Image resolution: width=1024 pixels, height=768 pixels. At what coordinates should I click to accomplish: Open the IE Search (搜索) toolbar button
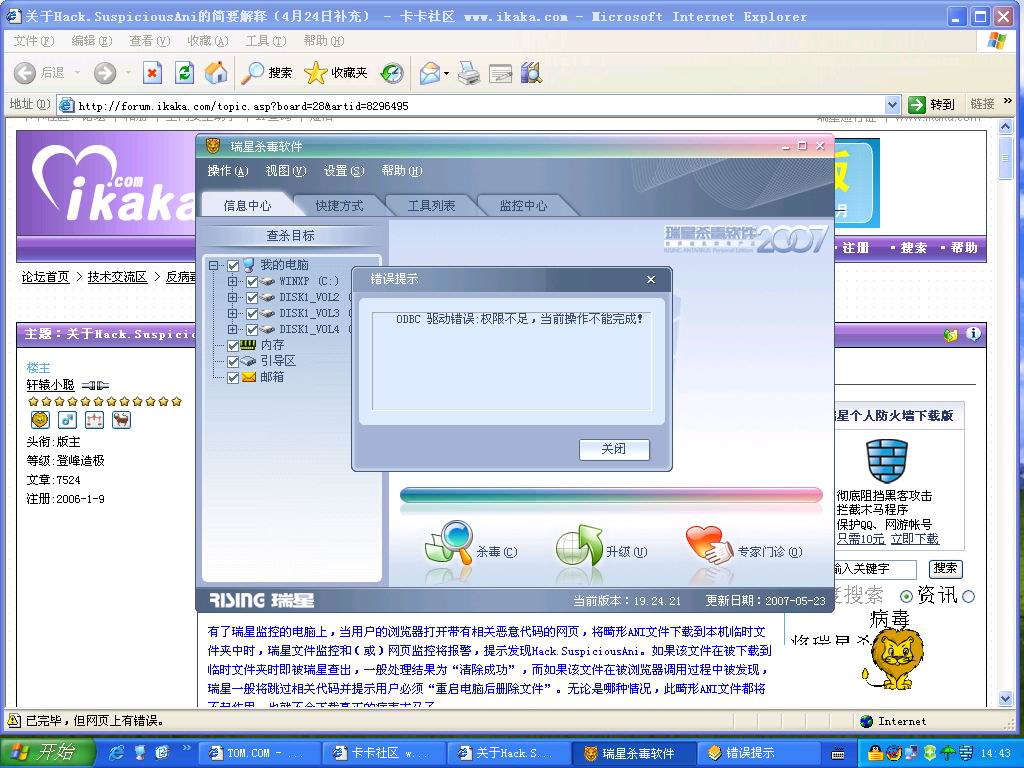[x=266, y=72]
